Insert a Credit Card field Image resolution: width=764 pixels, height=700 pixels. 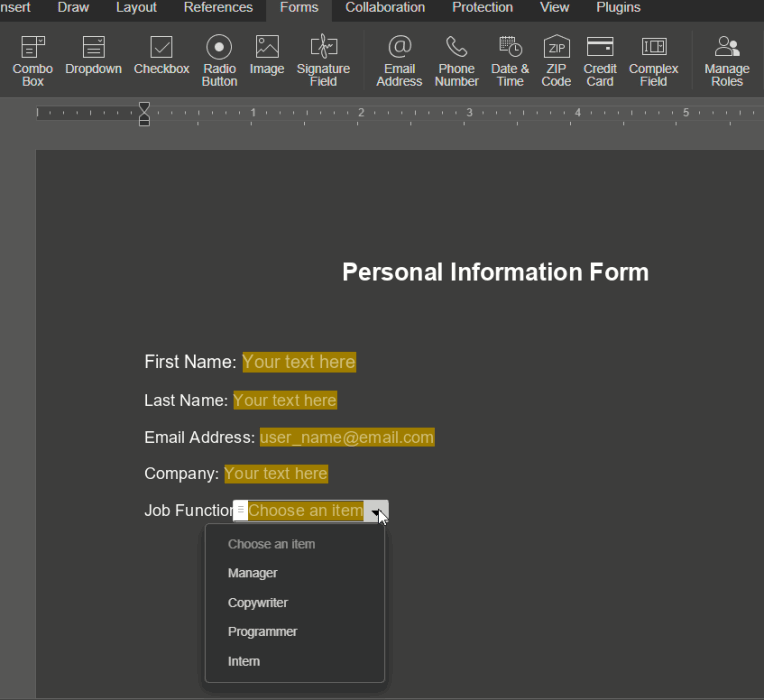(x=600, y=61)
